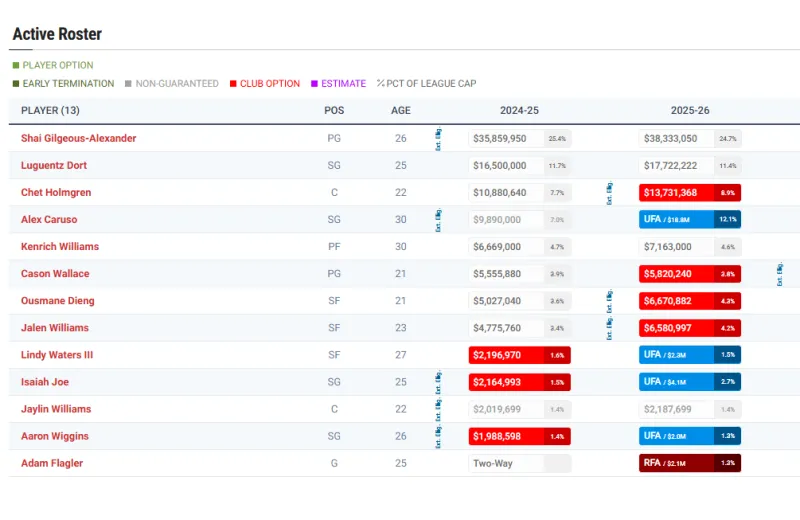Select $35,859,950 salary cell
Viewport: 800px width, 520px height.
[x=519, y=138]
